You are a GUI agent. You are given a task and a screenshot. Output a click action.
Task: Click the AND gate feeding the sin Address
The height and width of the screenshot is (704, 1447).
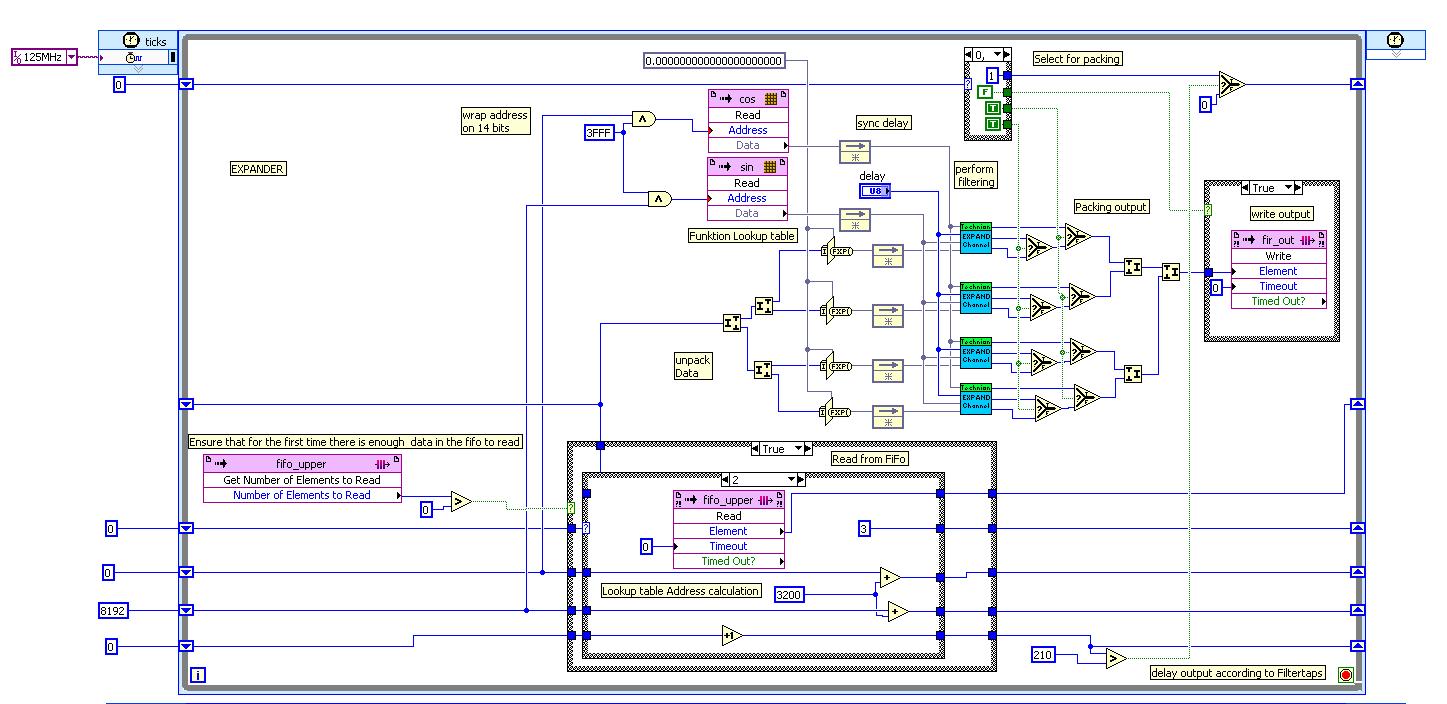(659, 199)
